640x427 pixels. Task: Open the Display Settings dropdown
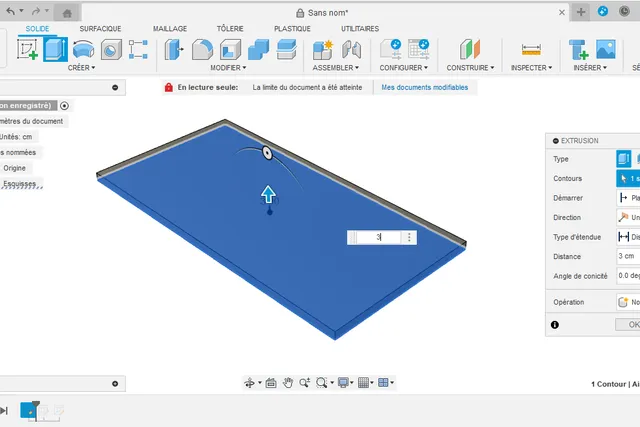(x=345, y=383)
